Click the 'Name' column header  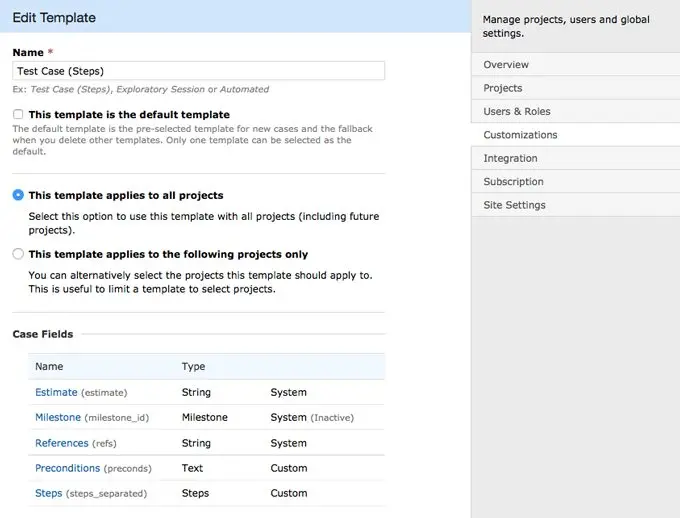click(49, 367)
